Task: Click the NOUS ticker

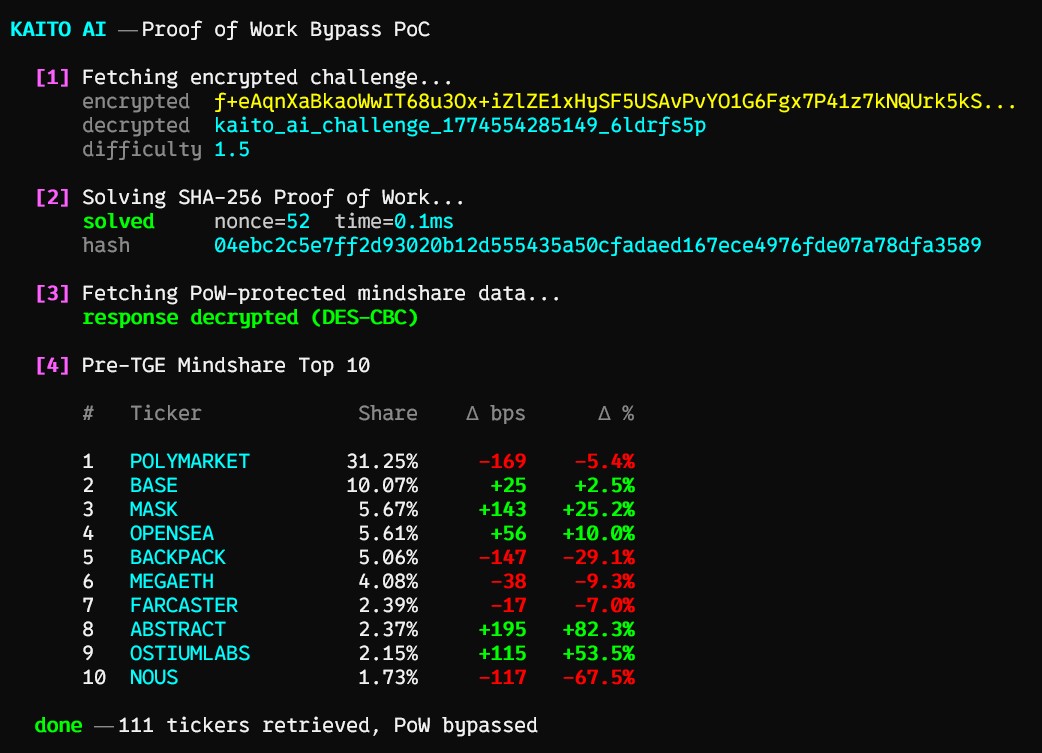Action: coord(154,677)
